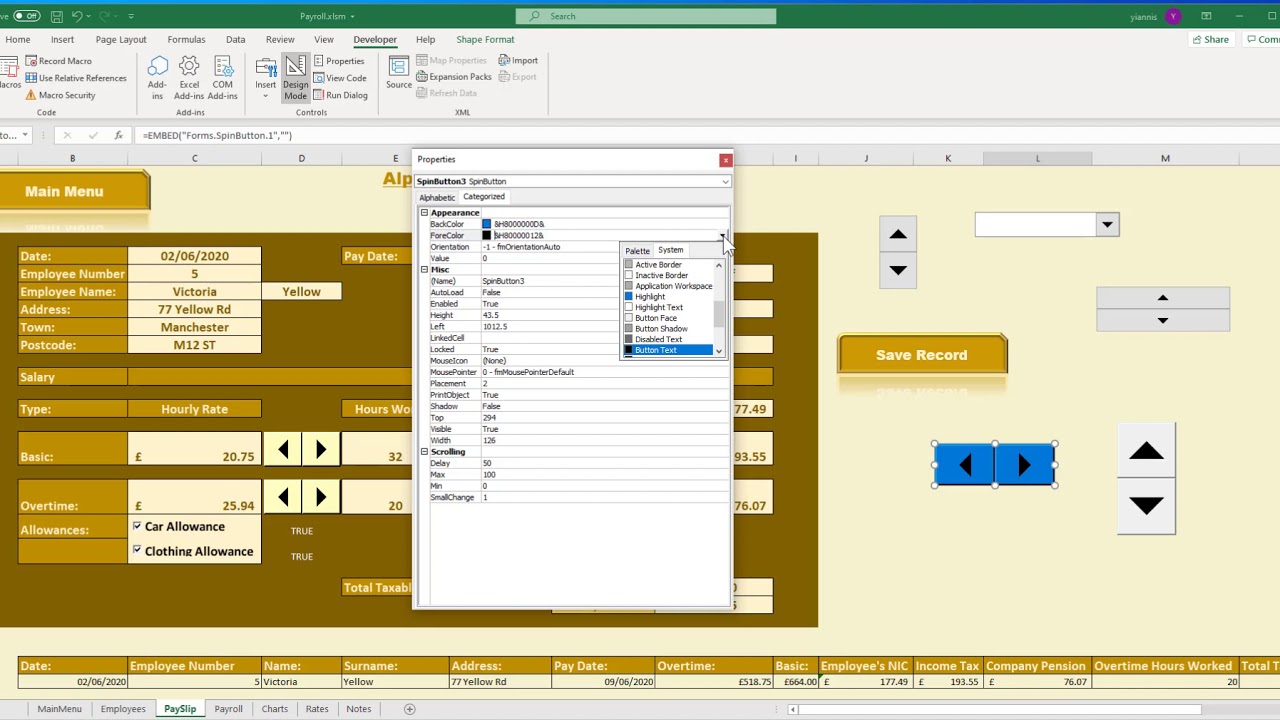
Task: Collapse the Misc category
Action: pos(424,270)
